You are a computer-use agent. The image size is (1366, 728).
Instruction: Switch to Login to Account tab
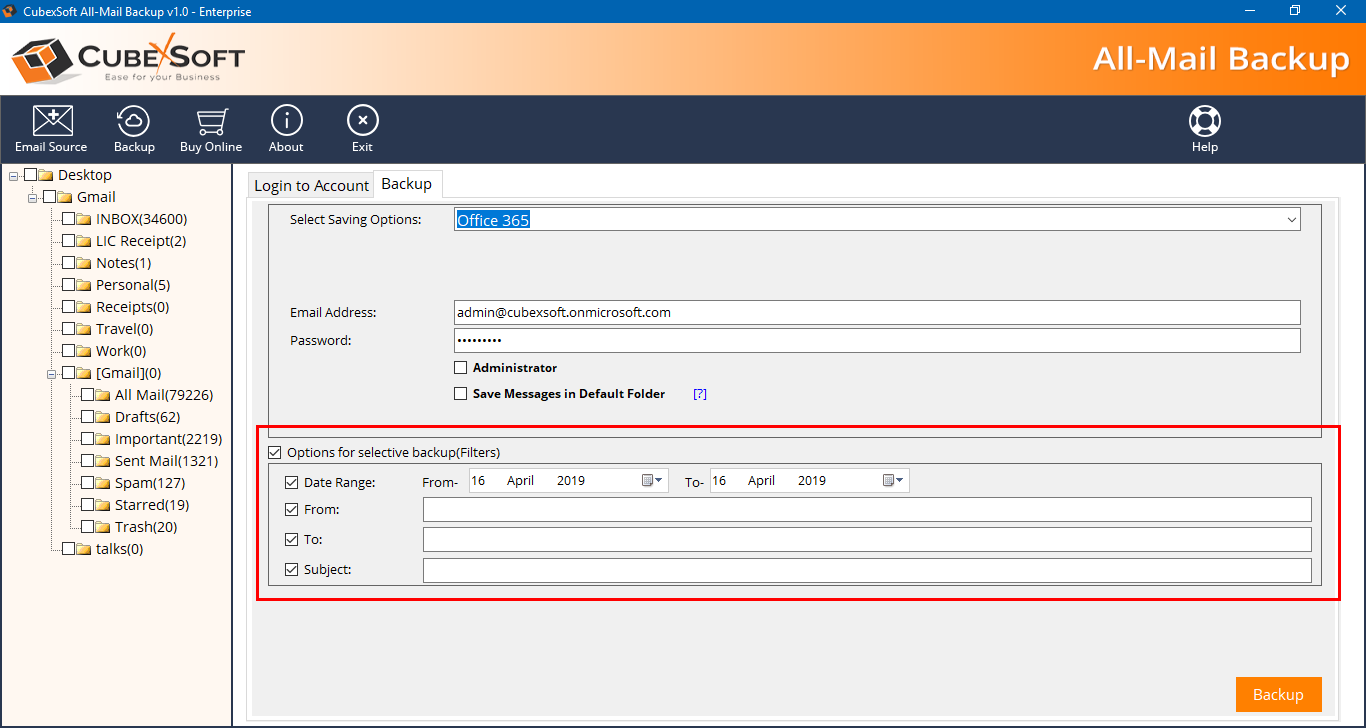[311, 186]
